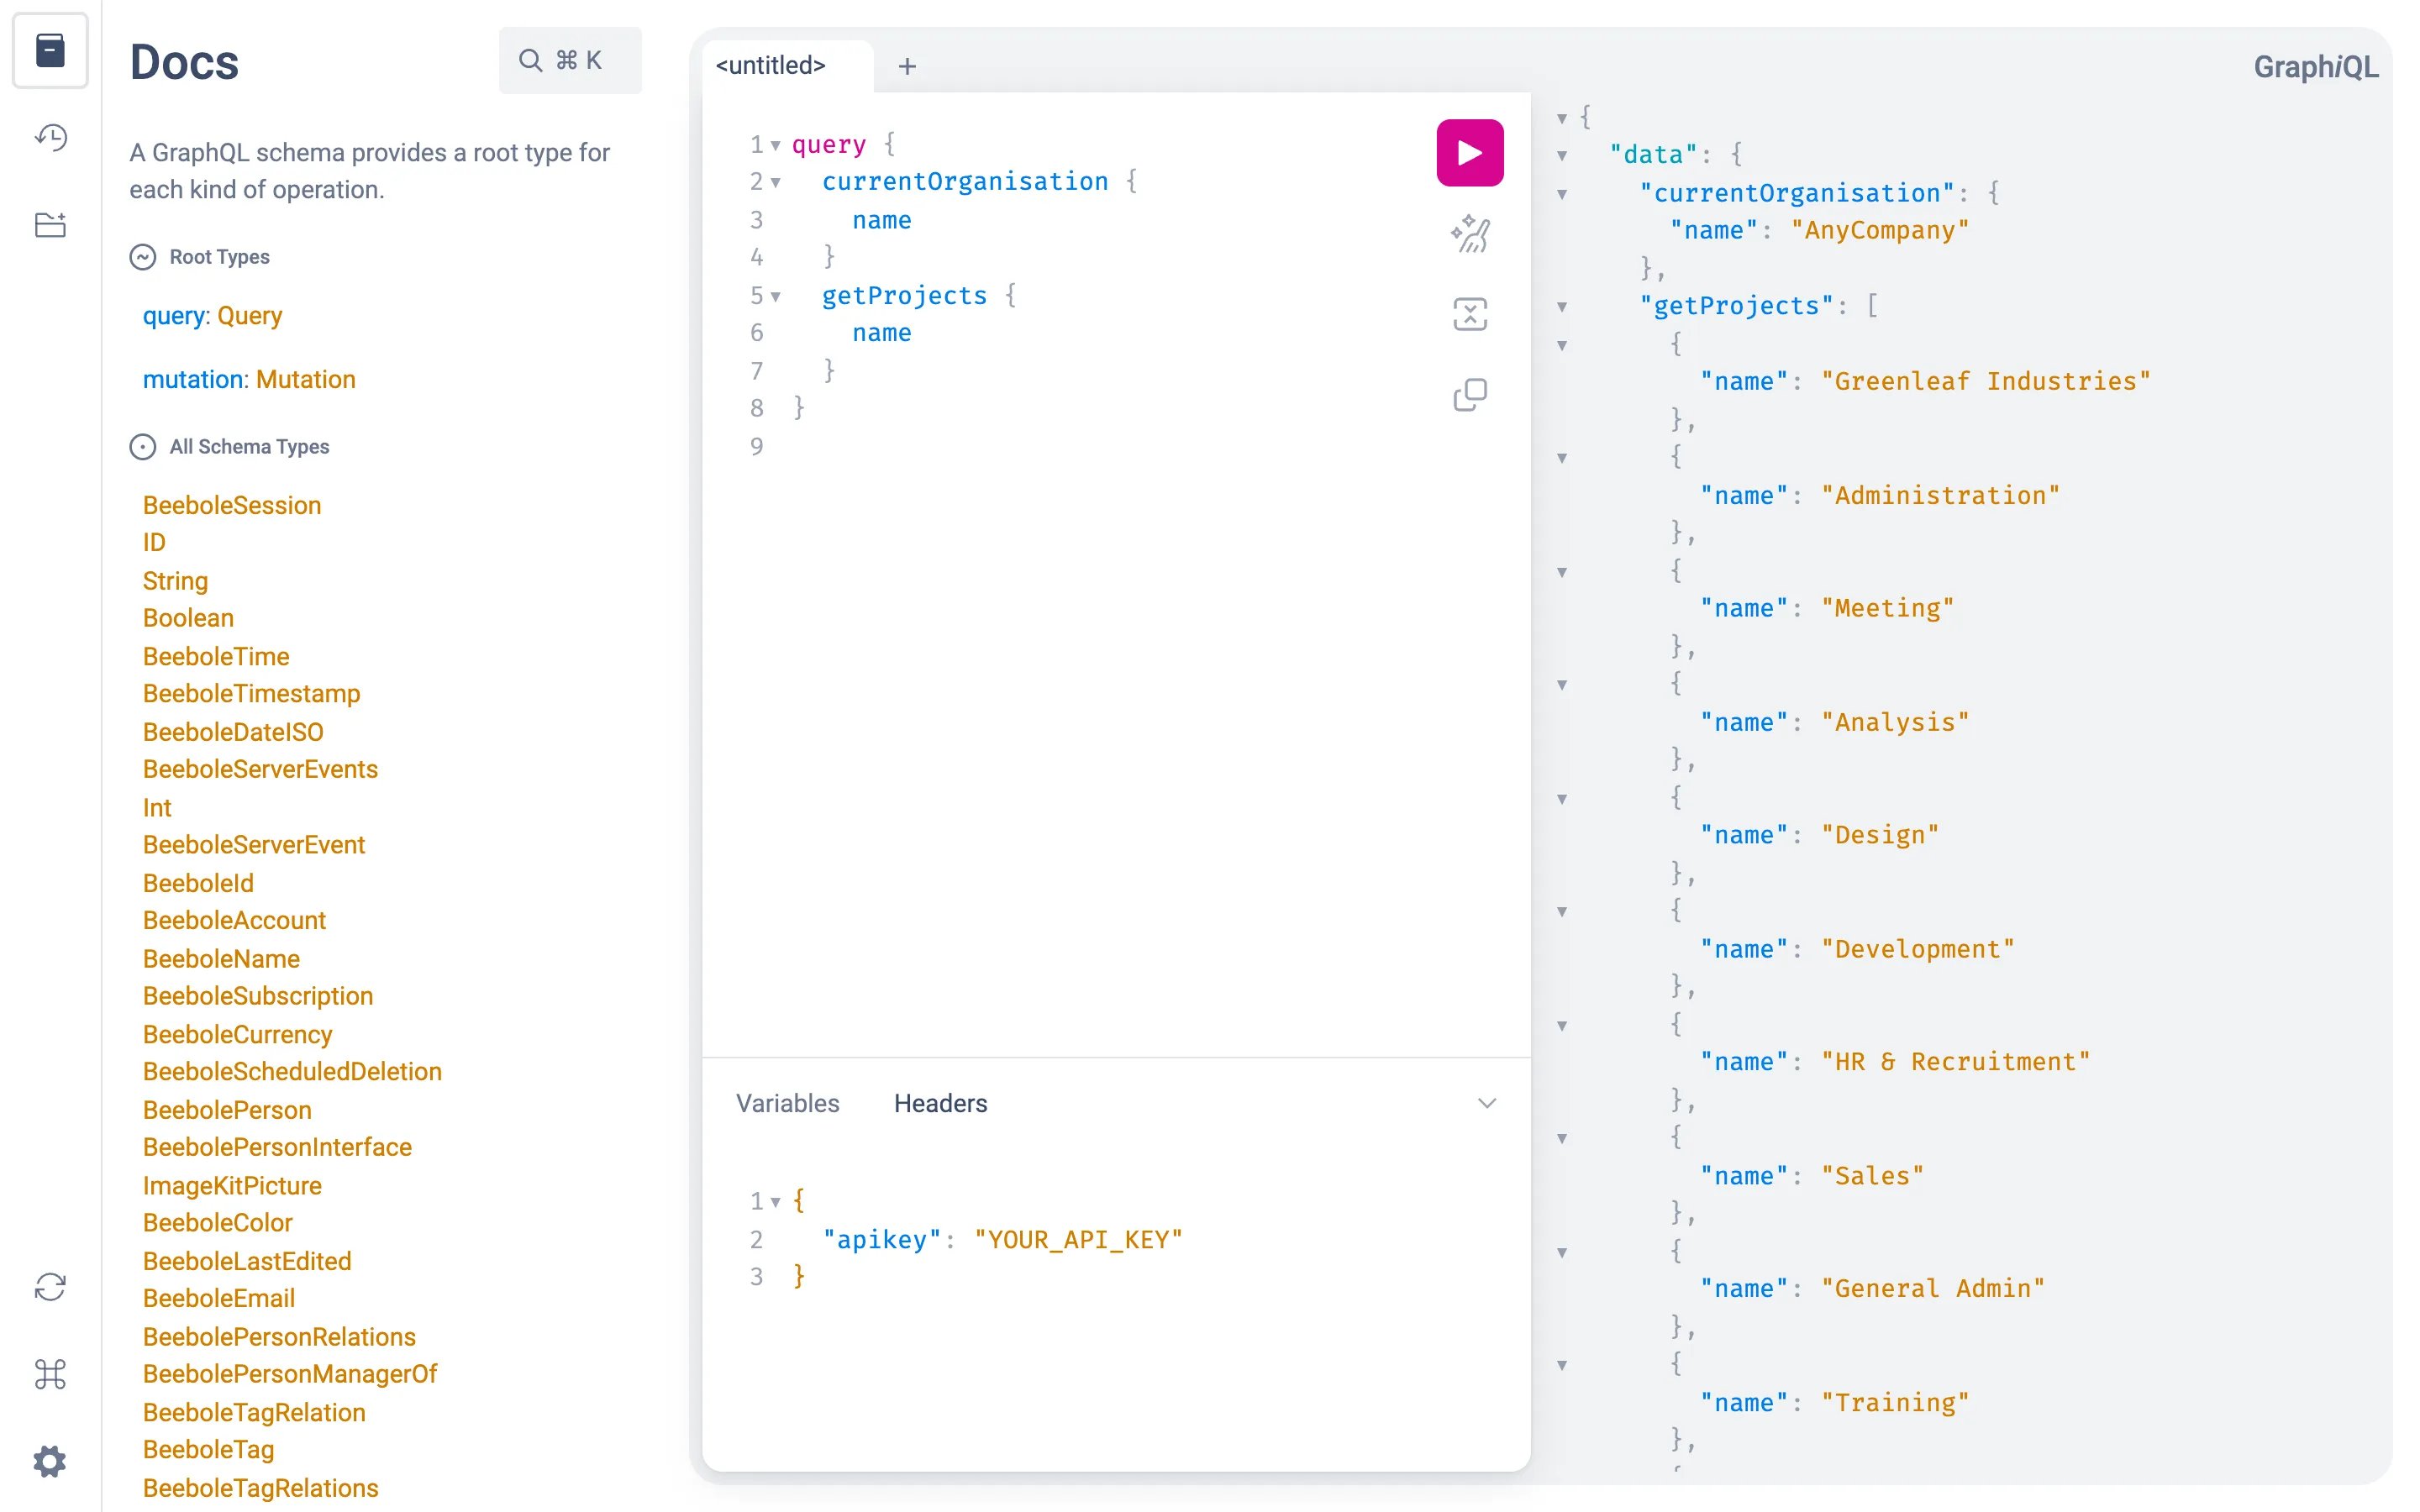Fold the headers JSON at line 1
2420x1512 pixels.
pos(775,1202)
